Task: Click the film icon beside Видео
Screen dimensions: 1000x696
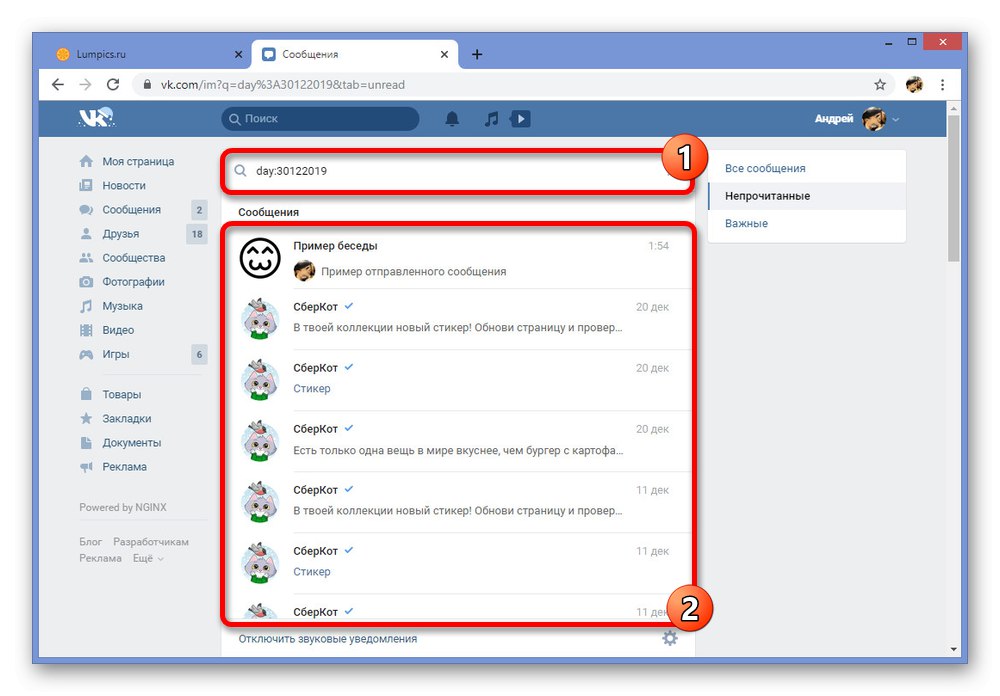Action: coord(86,330)
